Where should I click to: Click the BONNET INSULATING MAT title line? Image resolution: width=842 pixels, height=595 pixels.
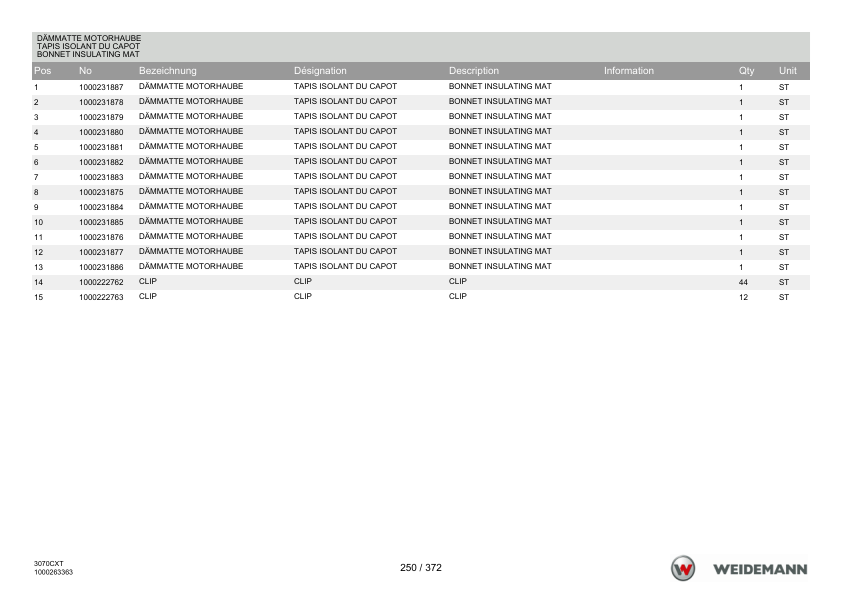click(x=88, y=54)
